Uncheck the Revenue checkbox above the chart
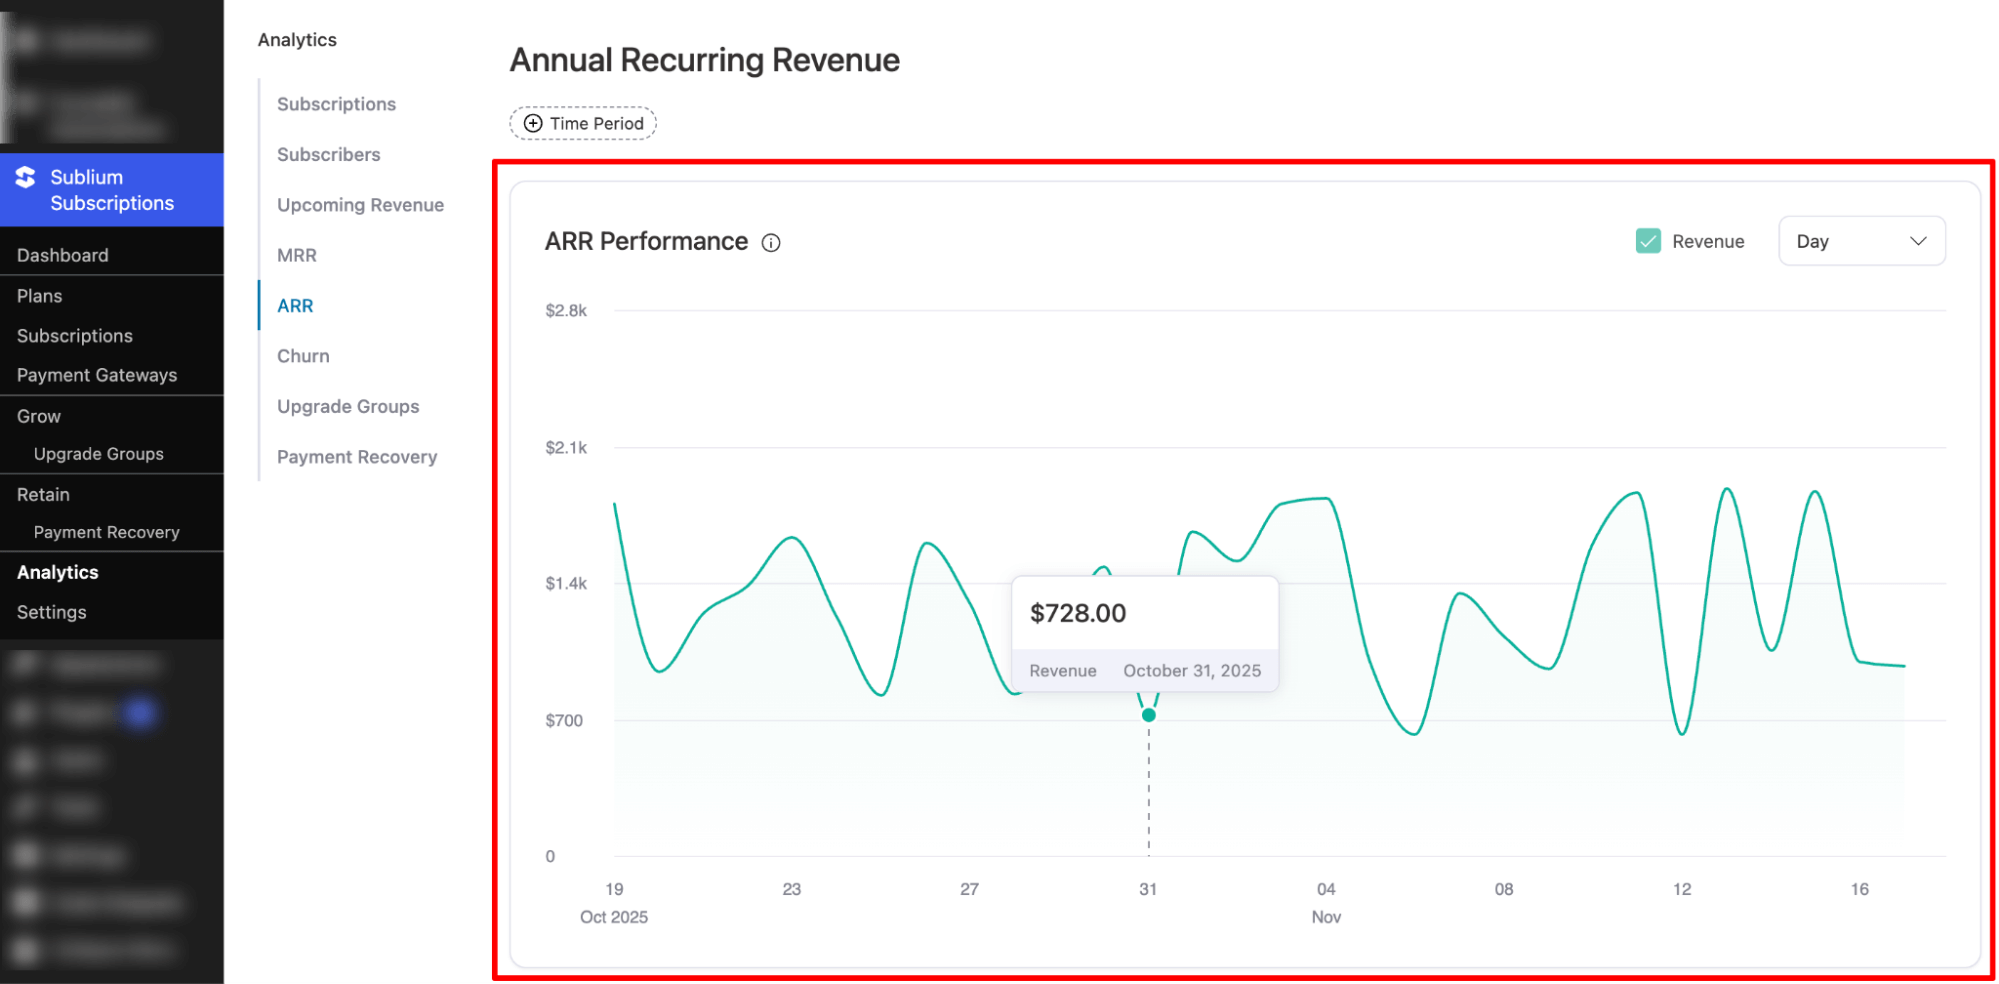This screenshot has height=984, width=1999. [x=1647, y=241]
